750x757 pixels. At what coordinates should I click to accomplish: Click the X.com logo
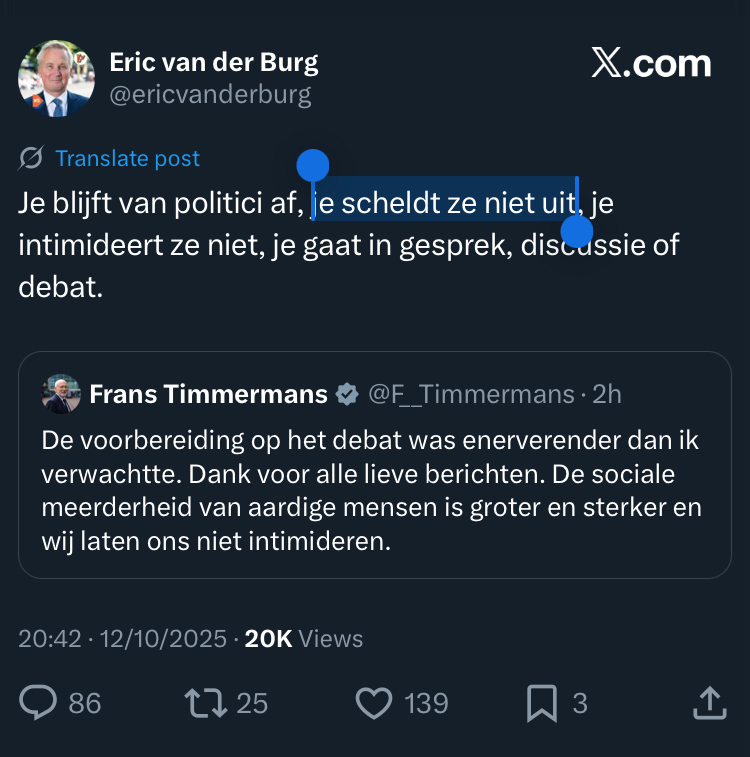[651, 64]
